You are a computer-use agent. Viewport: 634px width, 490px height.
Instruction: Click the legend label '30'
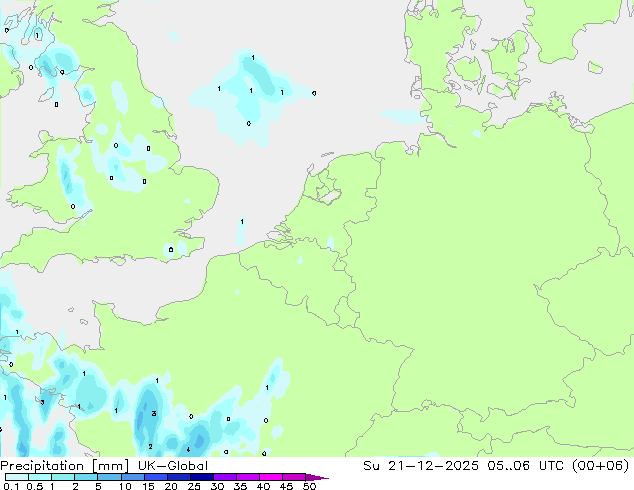coord(218,486)
